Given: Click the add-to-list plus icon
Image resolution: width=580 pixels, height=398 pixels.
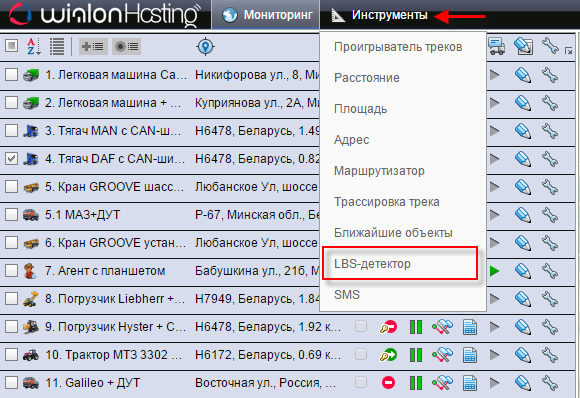Looking at the screenshot, I should pyautogui.click(x=93, y=47).
